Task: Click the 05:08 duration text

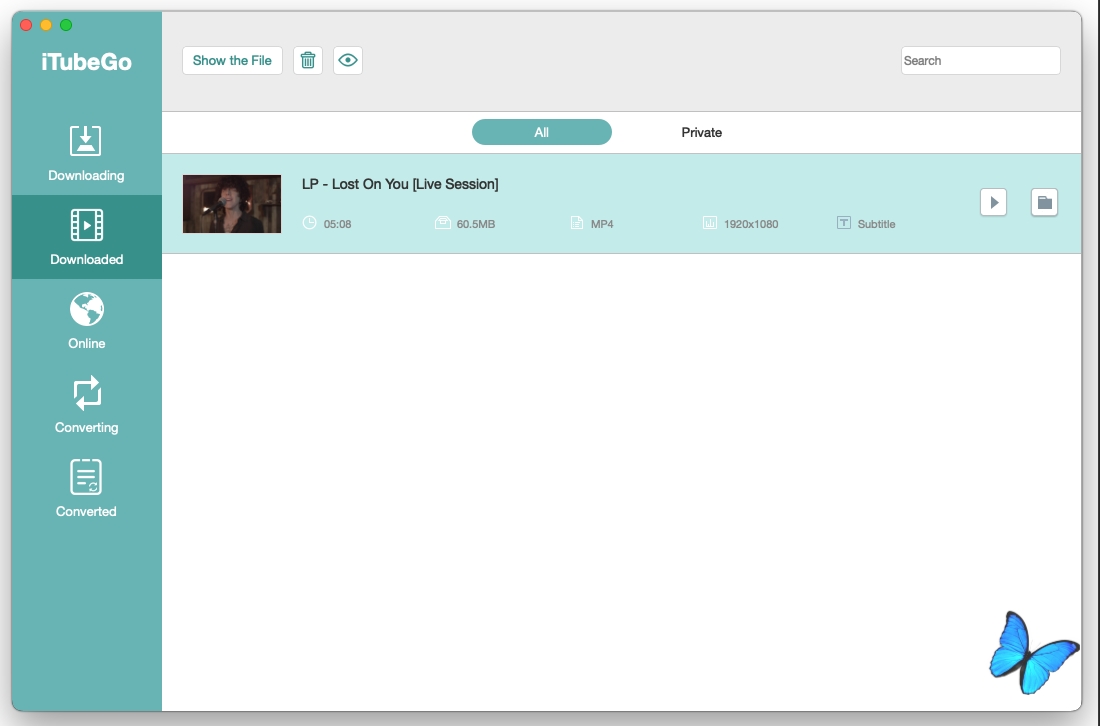Action: tap(337, 224)
